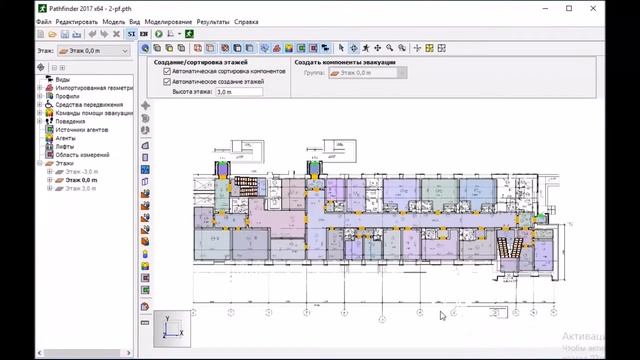The height and width of the screenshot is (360, 640).
Task: Select the measure ruler tool at toolbar bottom
Action: [145, 323]
